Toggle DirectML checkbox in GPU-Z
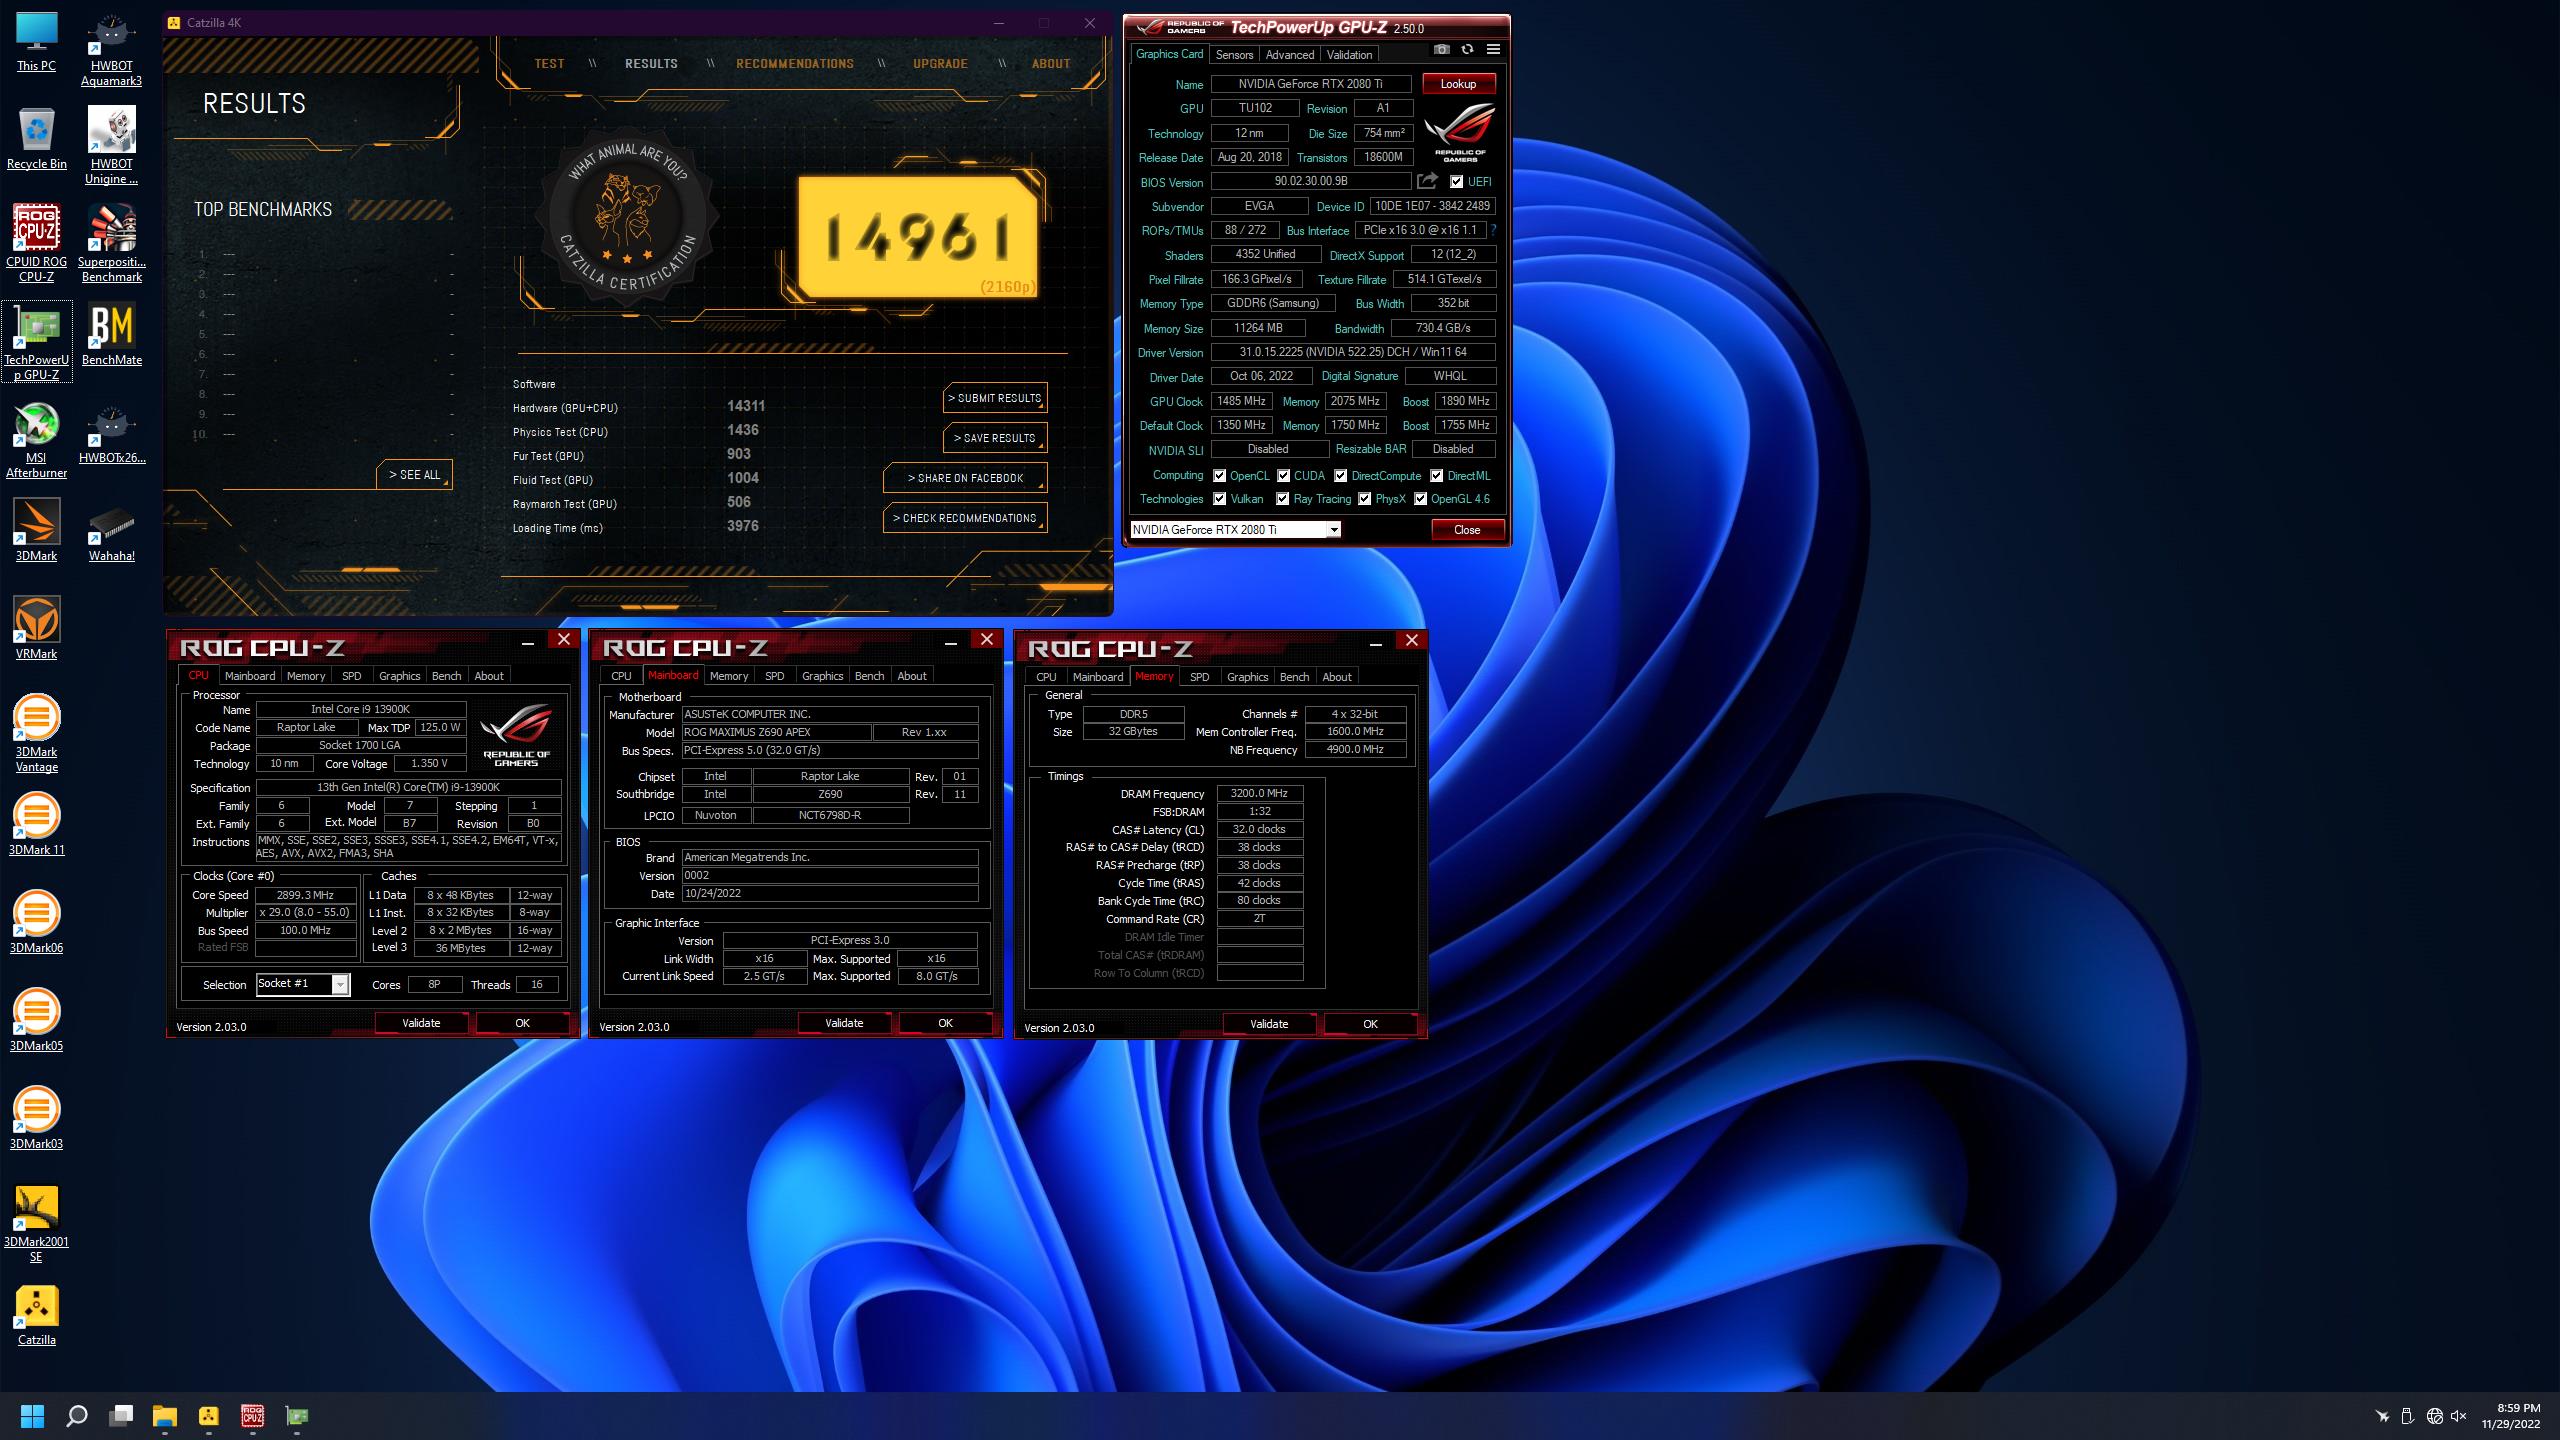Viewport: 2560px width, 1440px height. click(1436, 476)
